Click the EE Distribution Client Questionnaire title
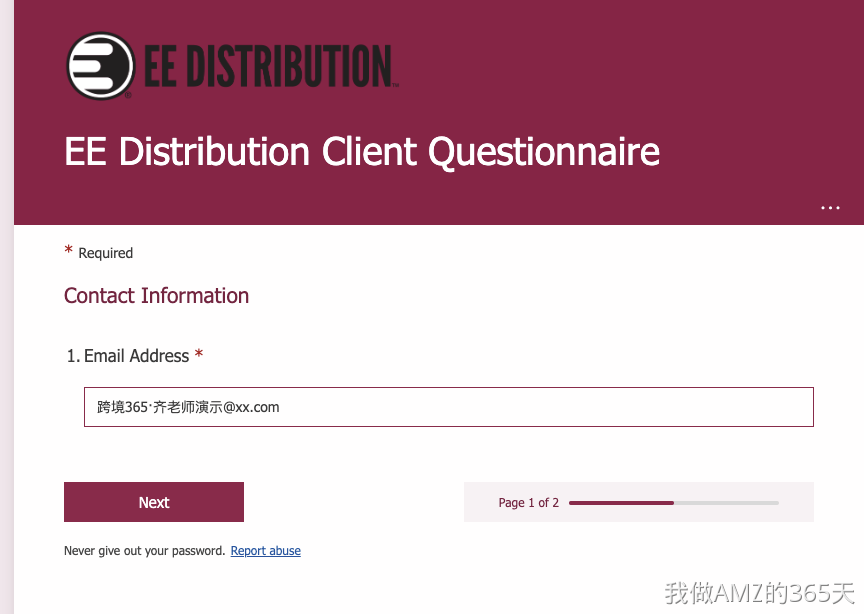864x614 pixels. [x=361, y=152]
